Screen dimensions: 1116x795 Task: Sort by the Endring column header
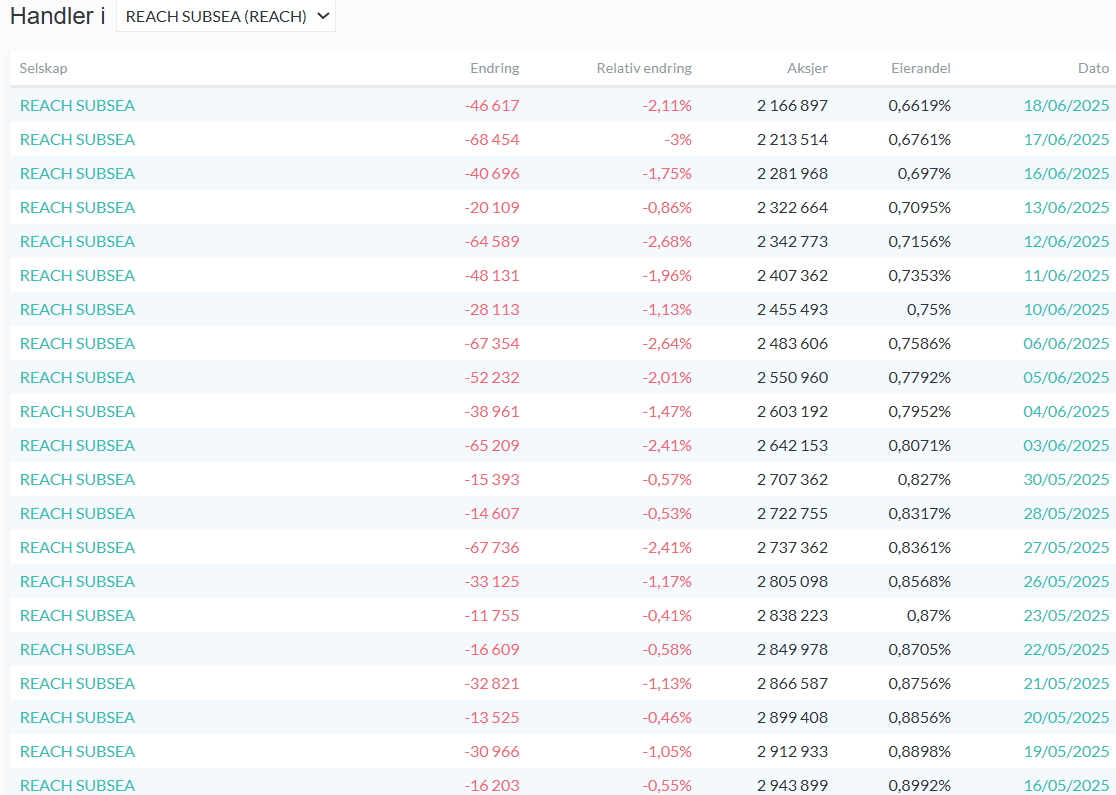pos(495,68)
